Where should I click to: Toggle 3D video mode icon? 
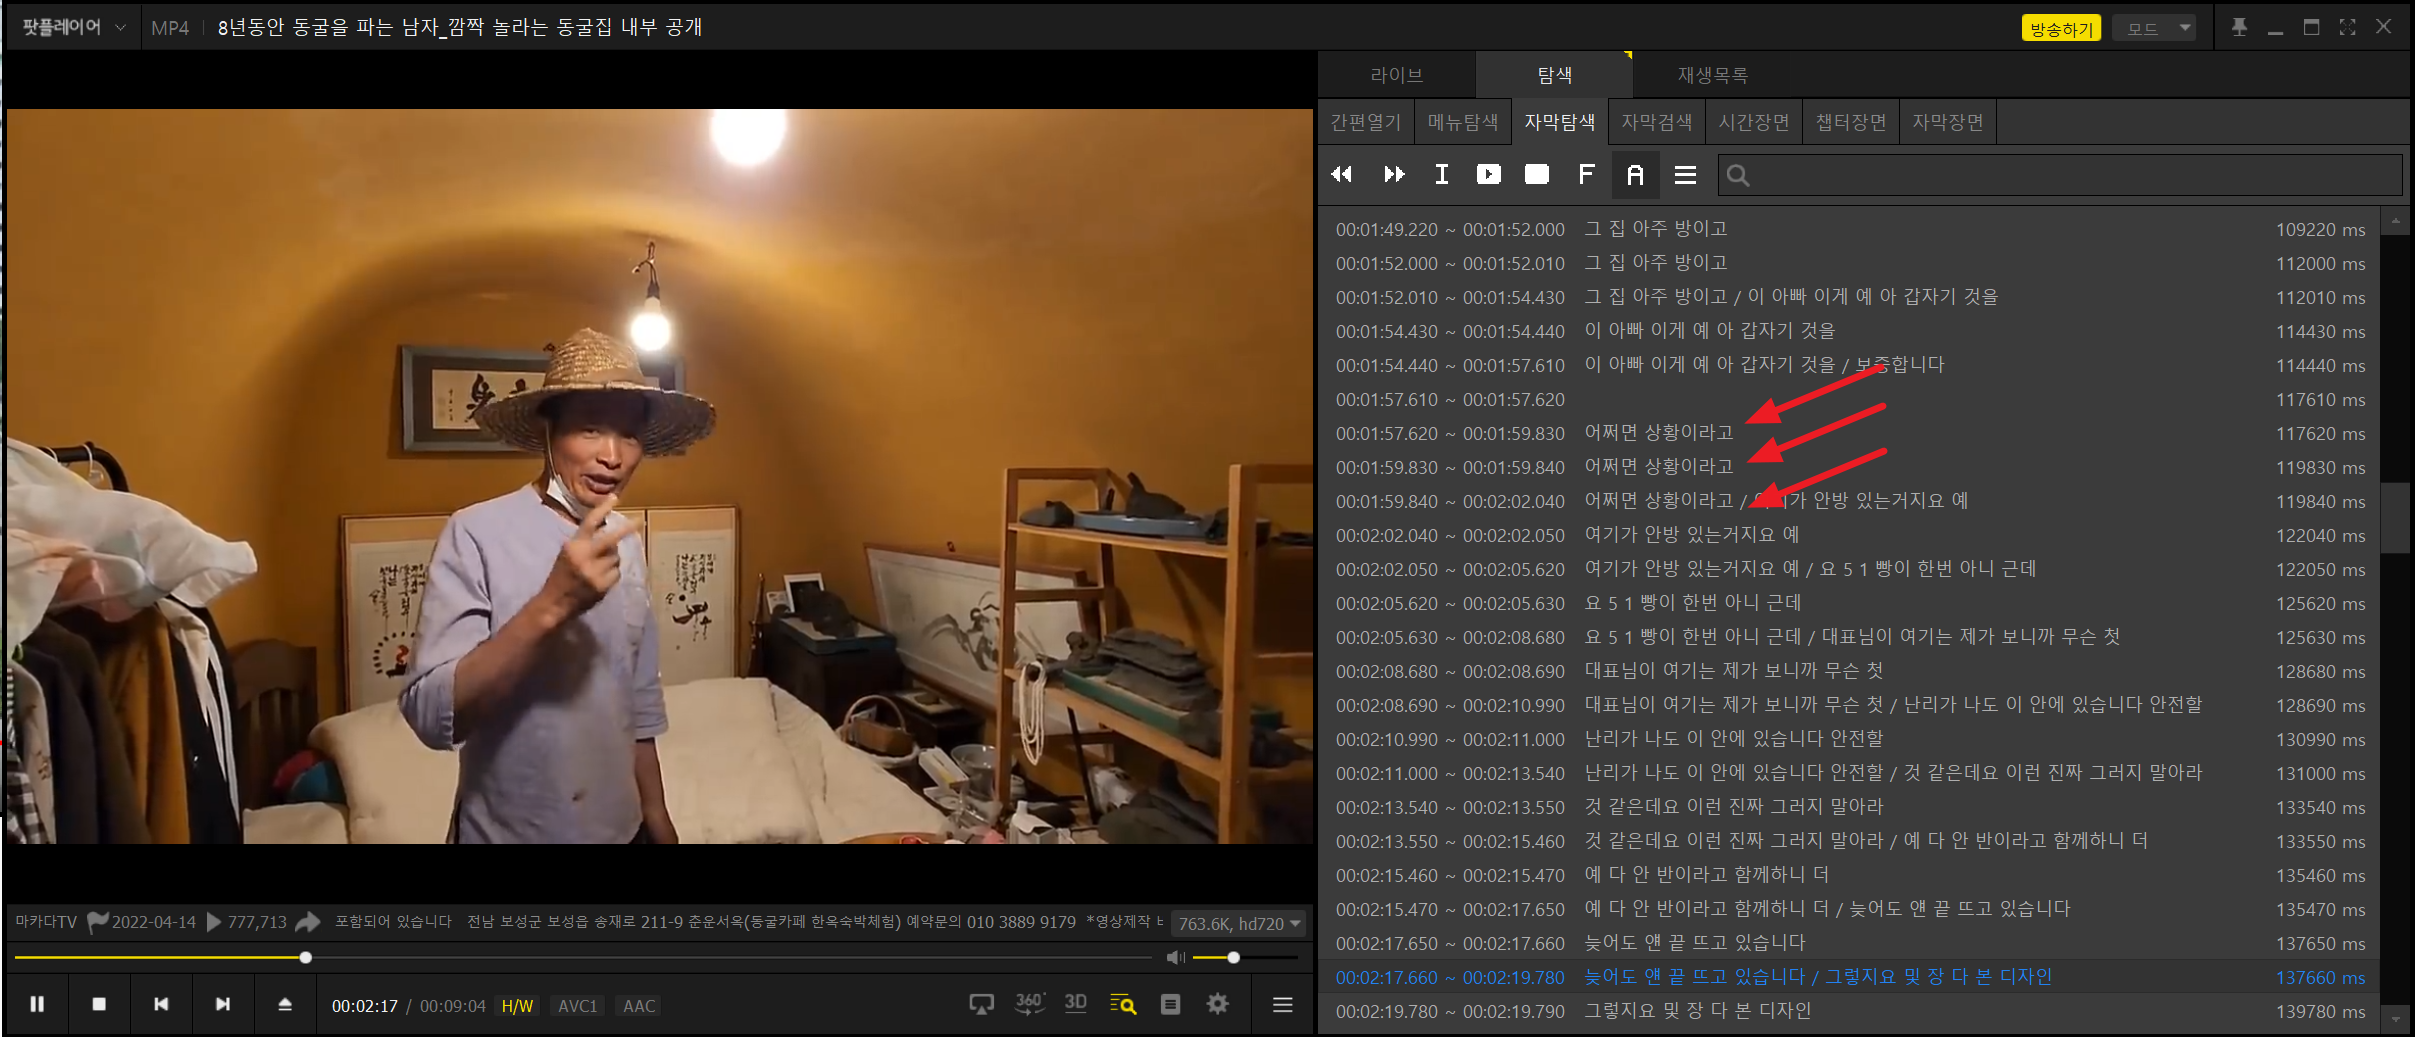(x=1075, y=1003)
